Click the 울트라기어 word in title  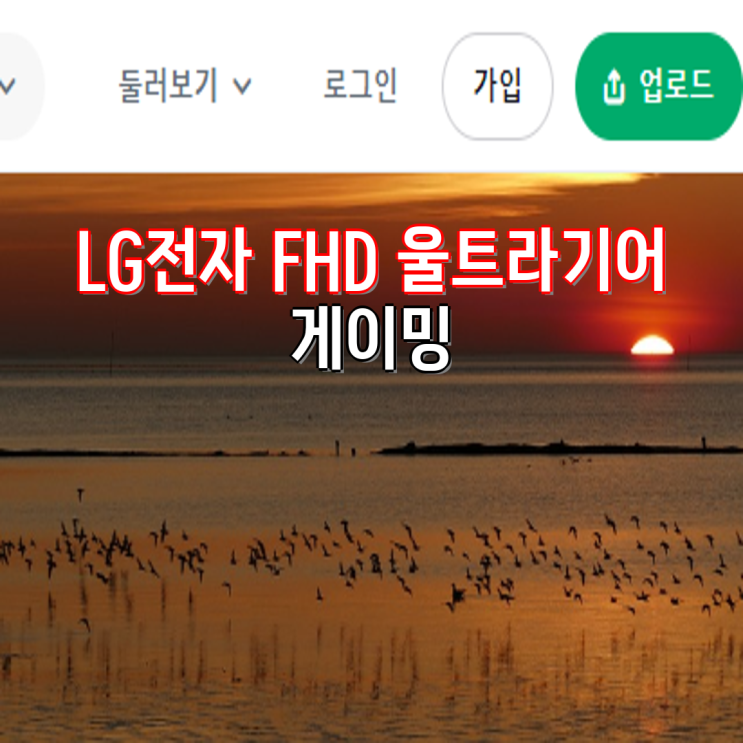(x=532, y=261)
